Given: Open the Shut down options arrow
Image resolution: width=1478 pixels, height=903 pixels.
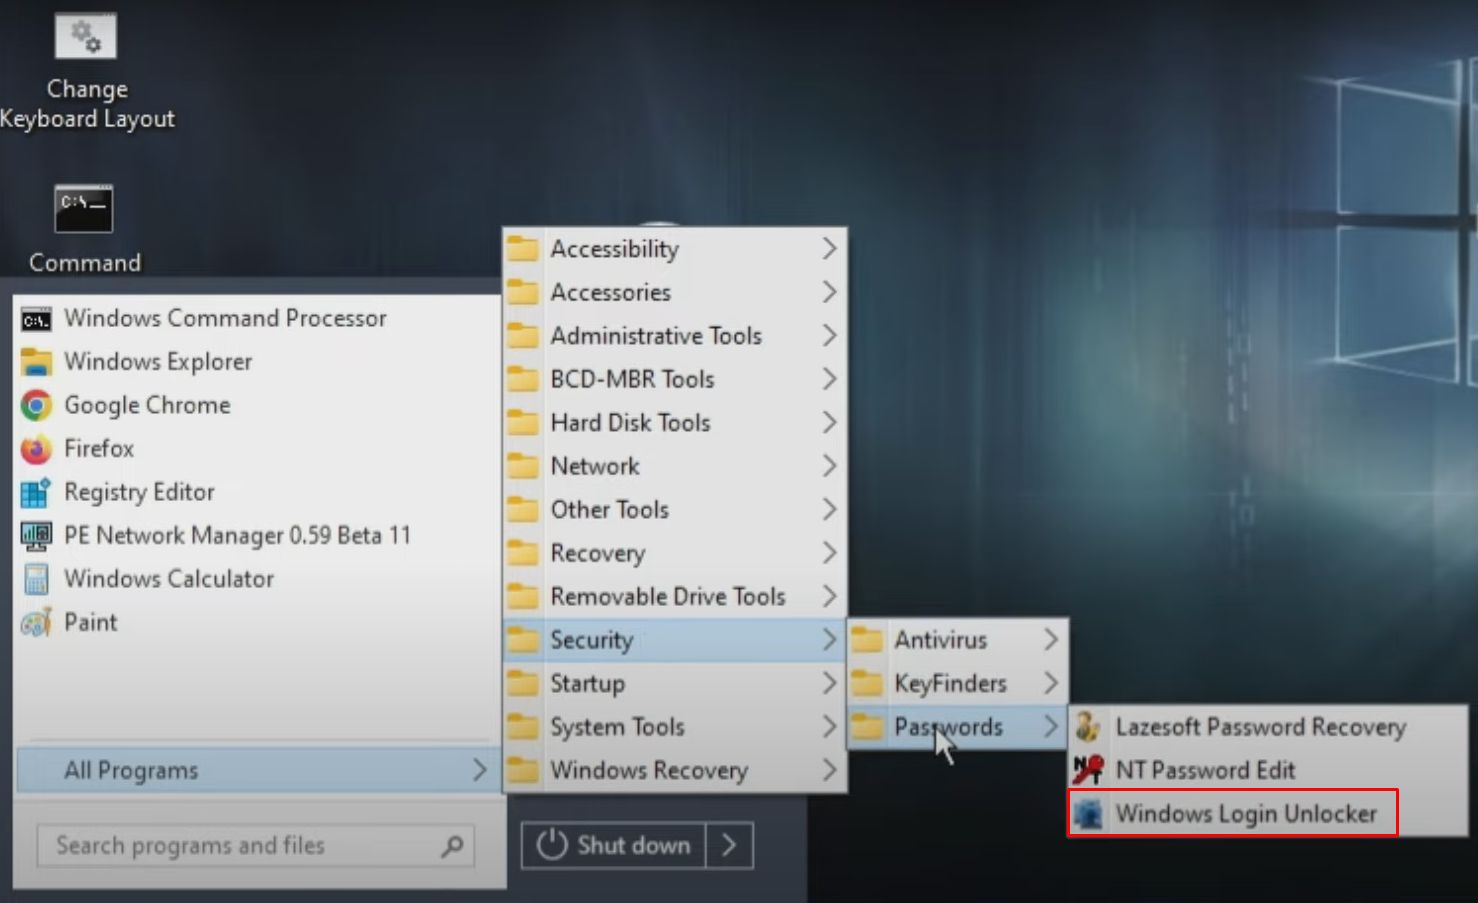Looking at the screenshot, I should pyautogui.click(x=727, y=845).
